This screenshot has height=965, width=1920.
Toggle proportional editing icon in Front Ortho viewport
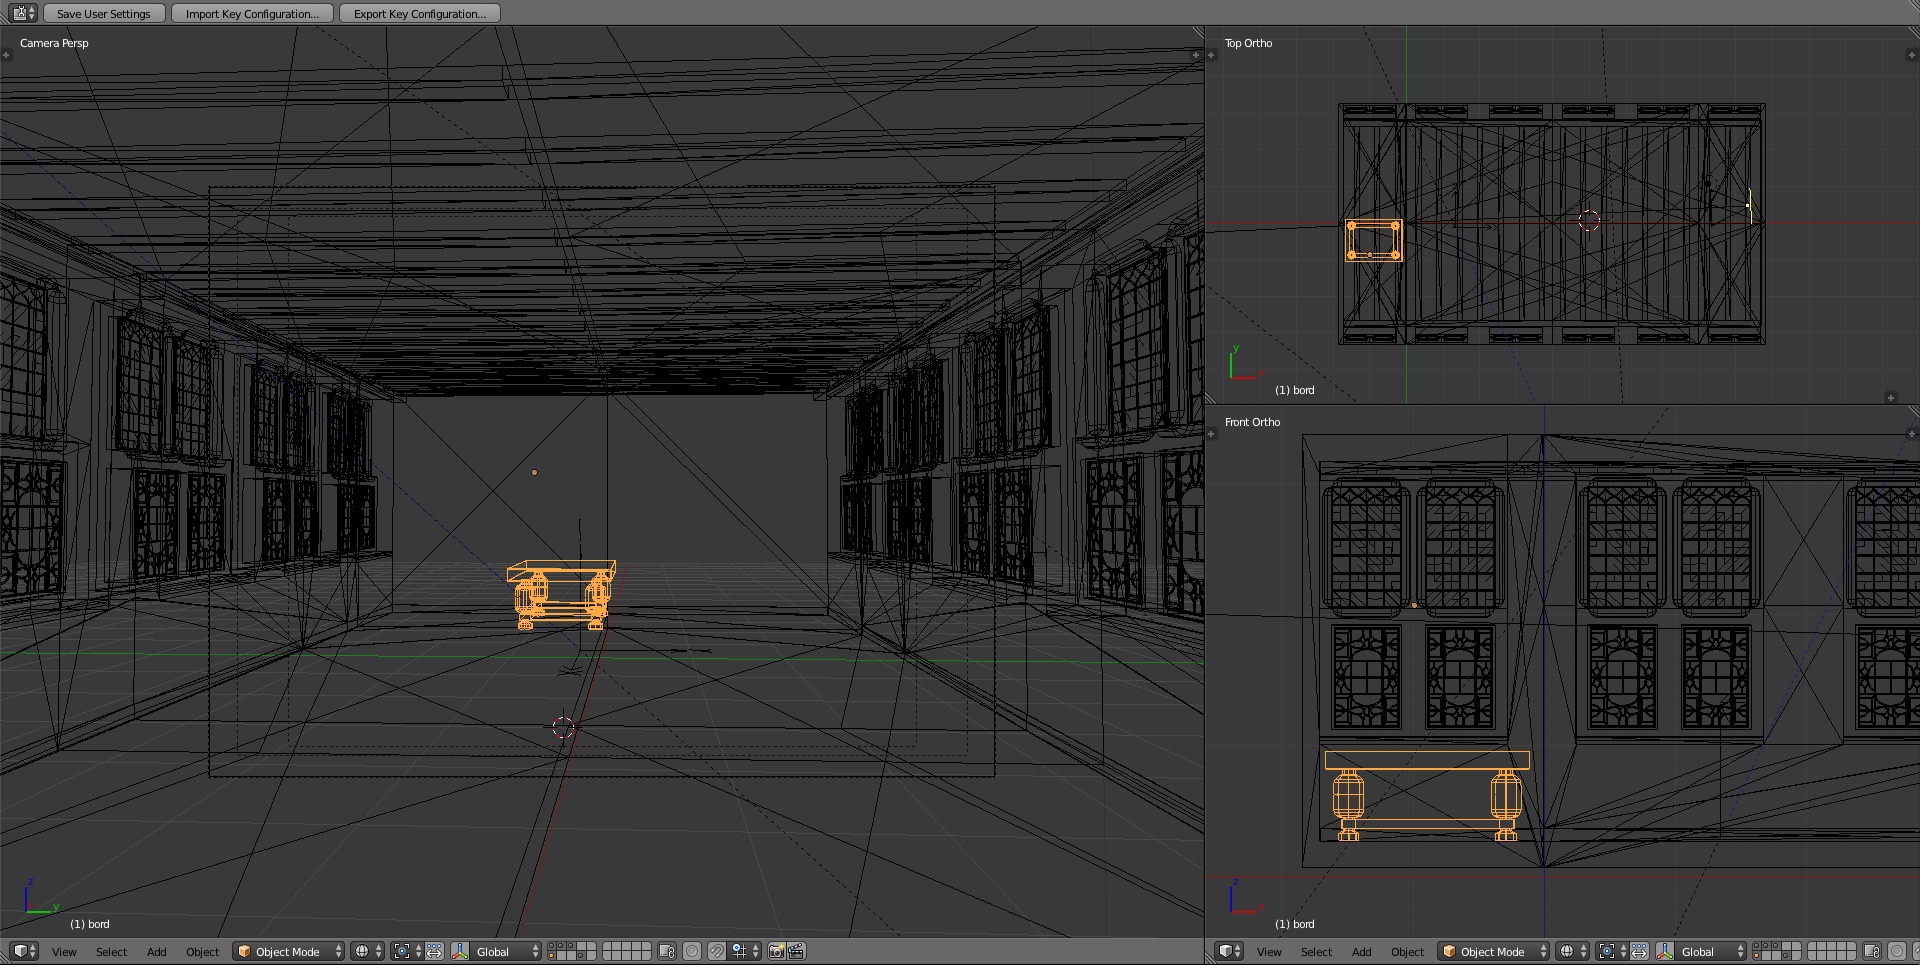(x=1896, y=951)
